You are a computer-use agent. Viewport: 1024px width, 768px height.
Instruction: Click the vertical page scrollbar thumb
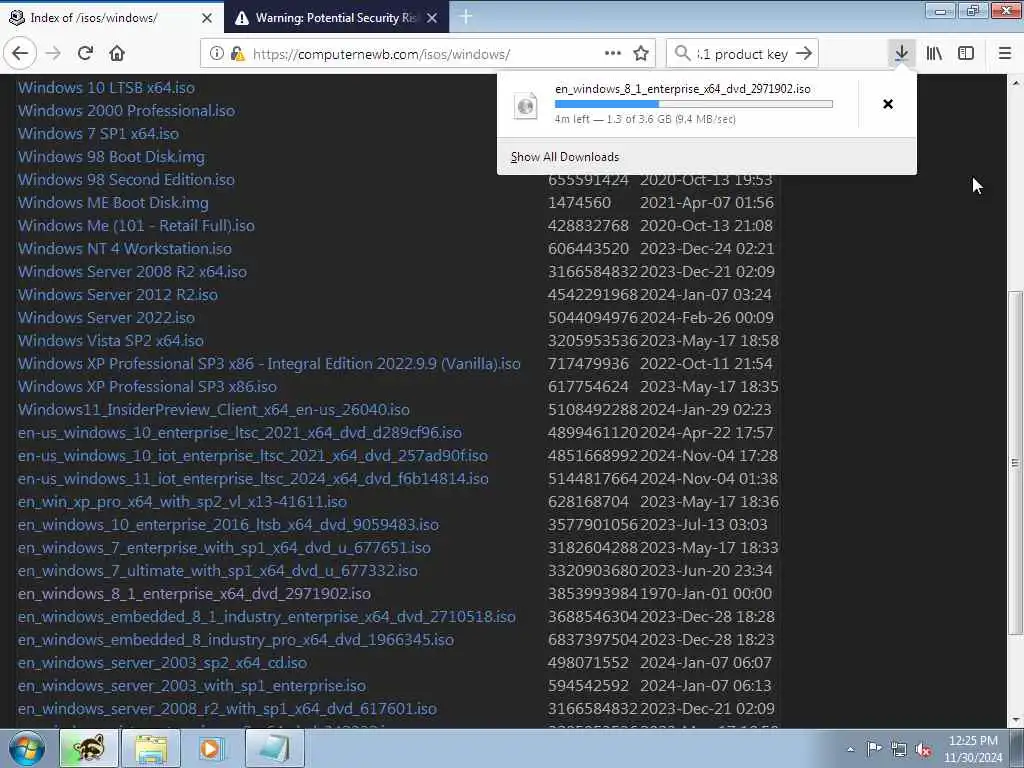tap(1015, 462)
